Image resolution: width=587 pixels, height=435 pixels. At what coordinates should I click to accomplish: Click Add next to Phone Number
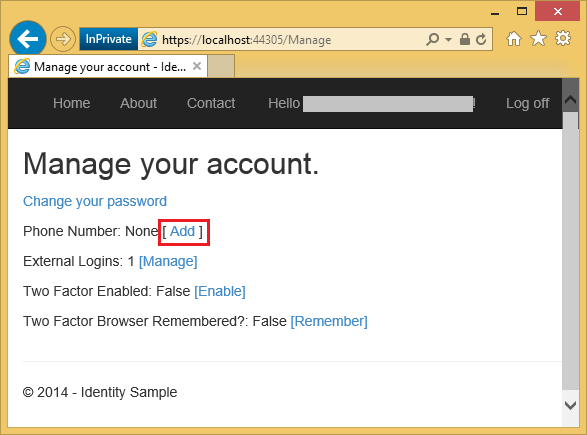point(183,231)
